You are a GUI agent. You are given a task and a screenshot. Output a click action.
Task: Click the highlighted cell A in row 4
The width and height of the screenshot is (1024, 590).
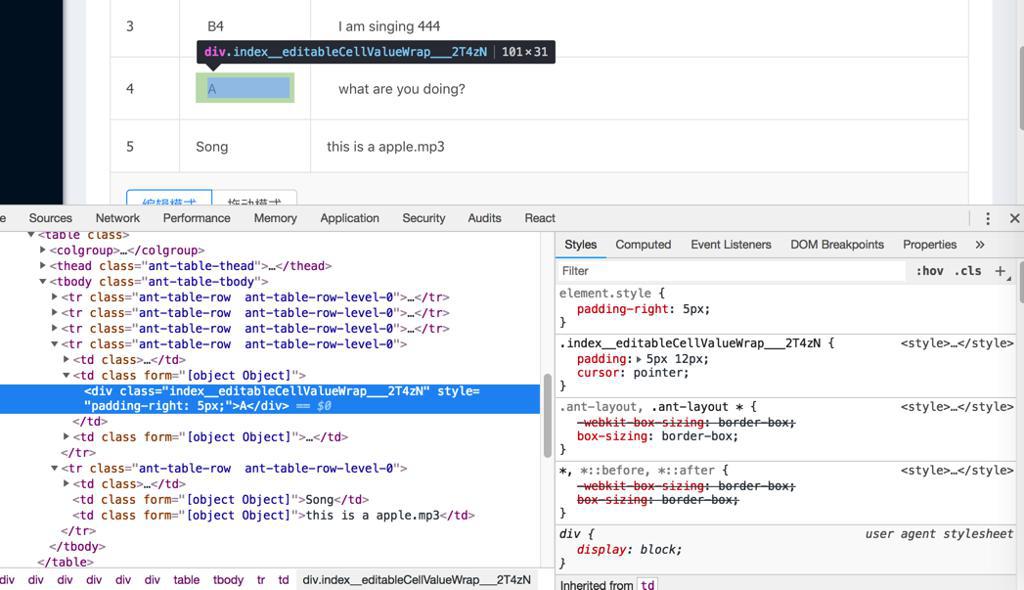(245, 88)
